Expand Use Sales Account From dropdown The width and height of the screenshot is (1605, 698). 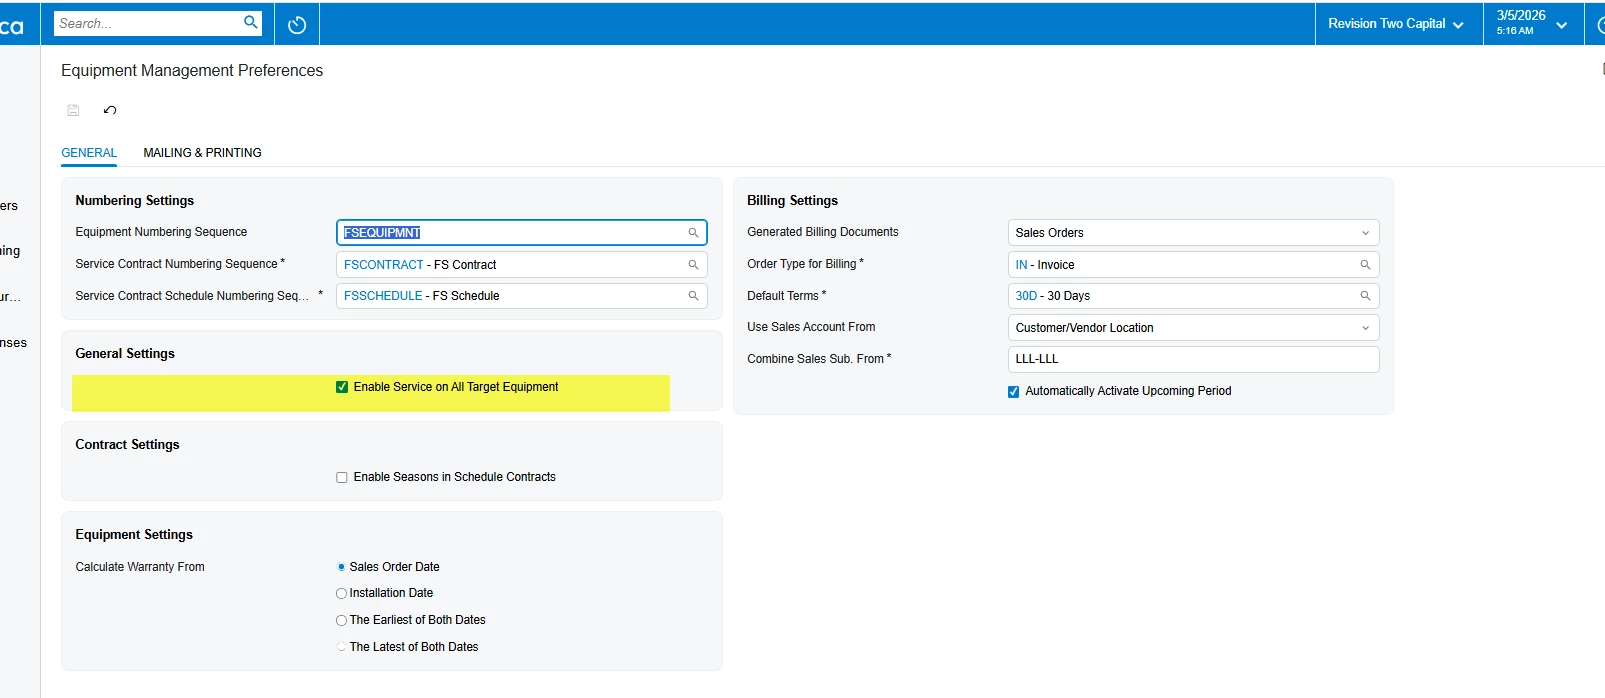[x=1193, y=328]
